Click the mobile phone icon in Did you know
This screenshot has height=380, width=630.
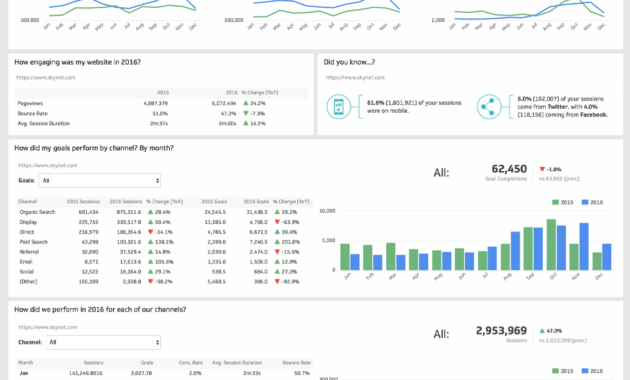(x=338, y=107)
